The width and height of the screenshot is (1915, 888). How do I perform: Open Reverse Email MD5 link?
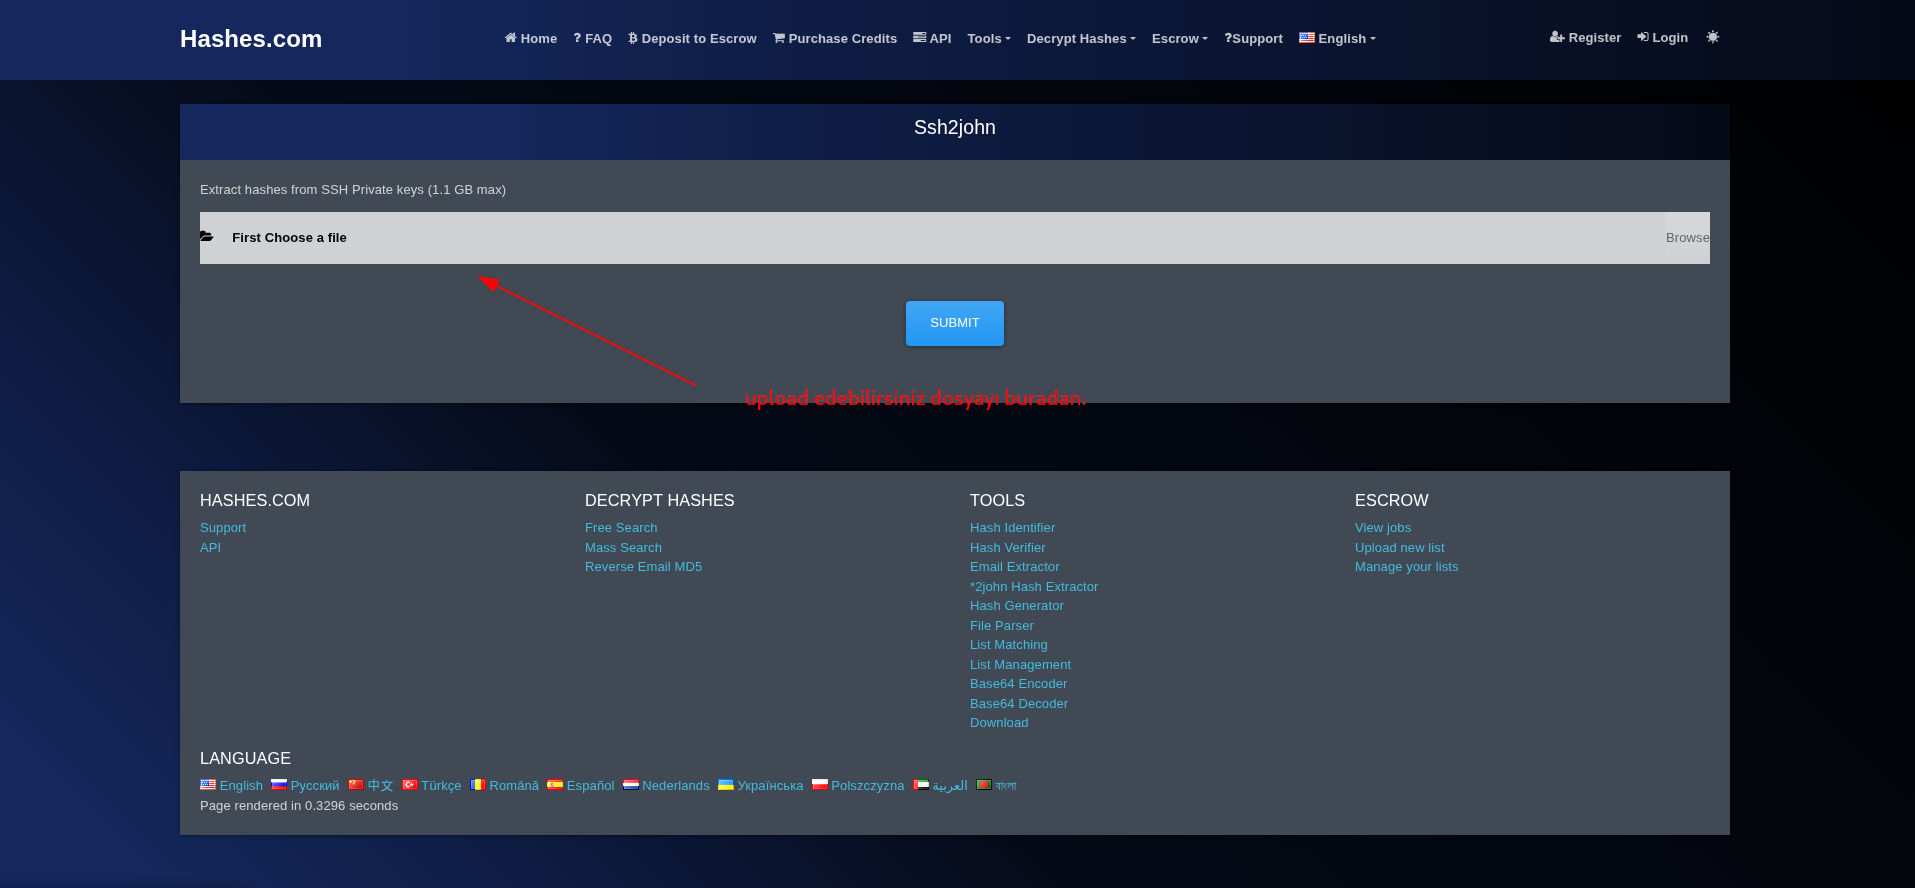tap(643, 567)
